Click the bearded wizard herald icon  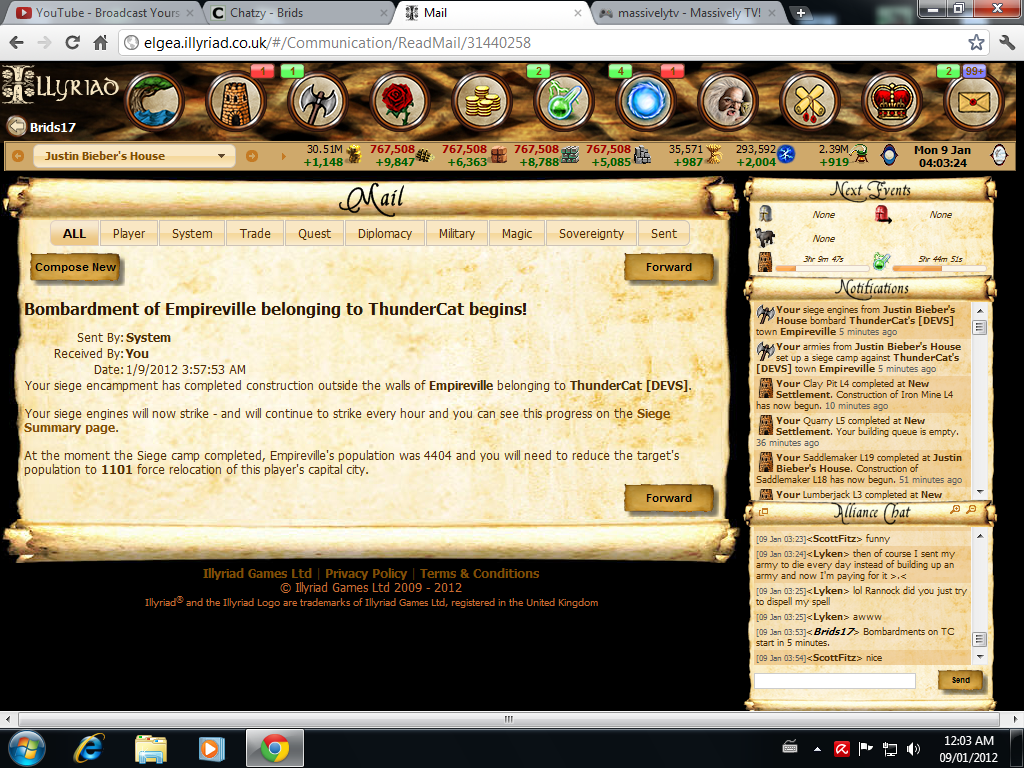tap(727, 101)
